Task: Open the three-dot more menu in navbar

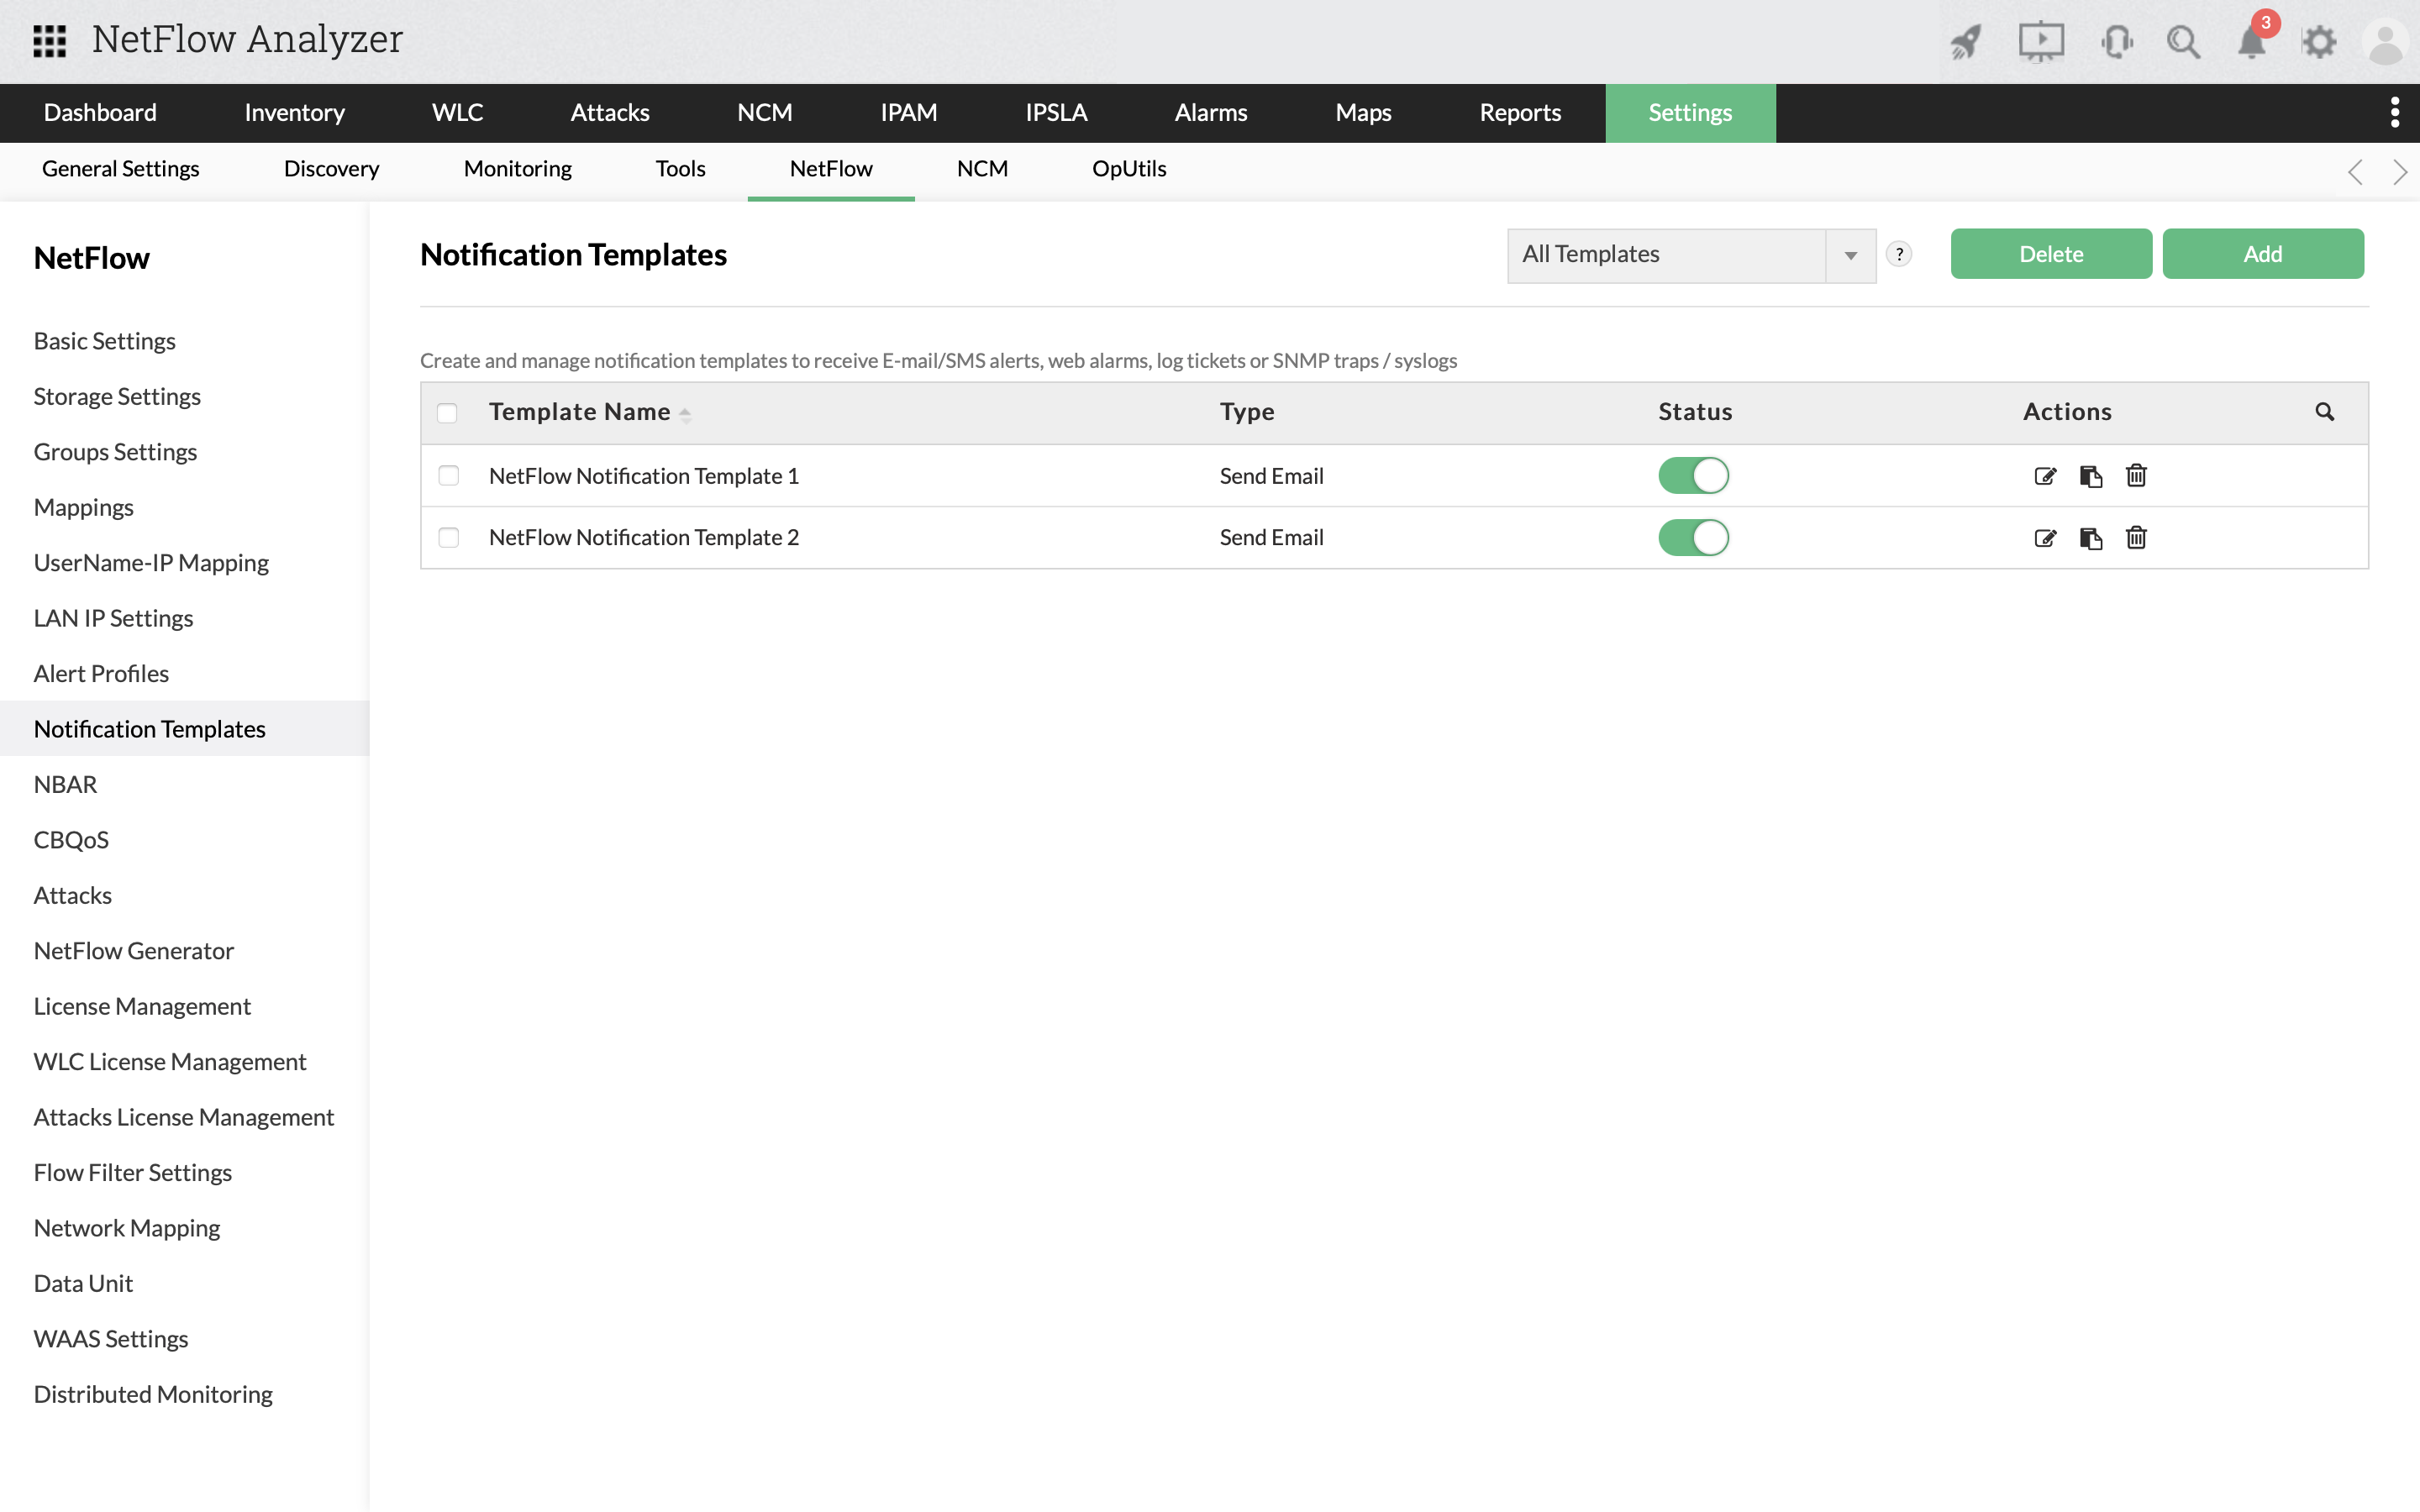Action: (x=2394, y=112)
